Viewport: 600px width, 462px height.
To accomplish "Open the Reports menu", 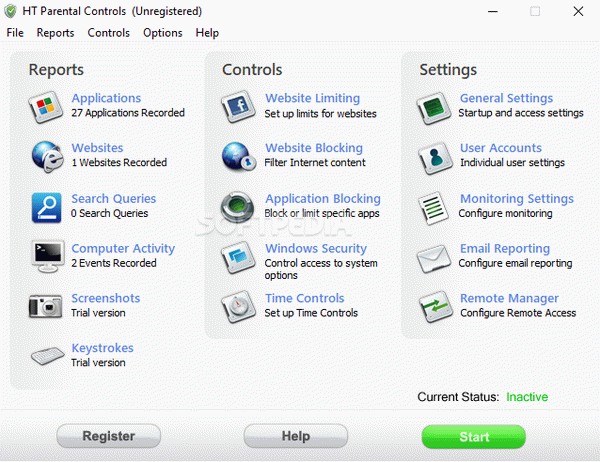I will coord(55,33).
